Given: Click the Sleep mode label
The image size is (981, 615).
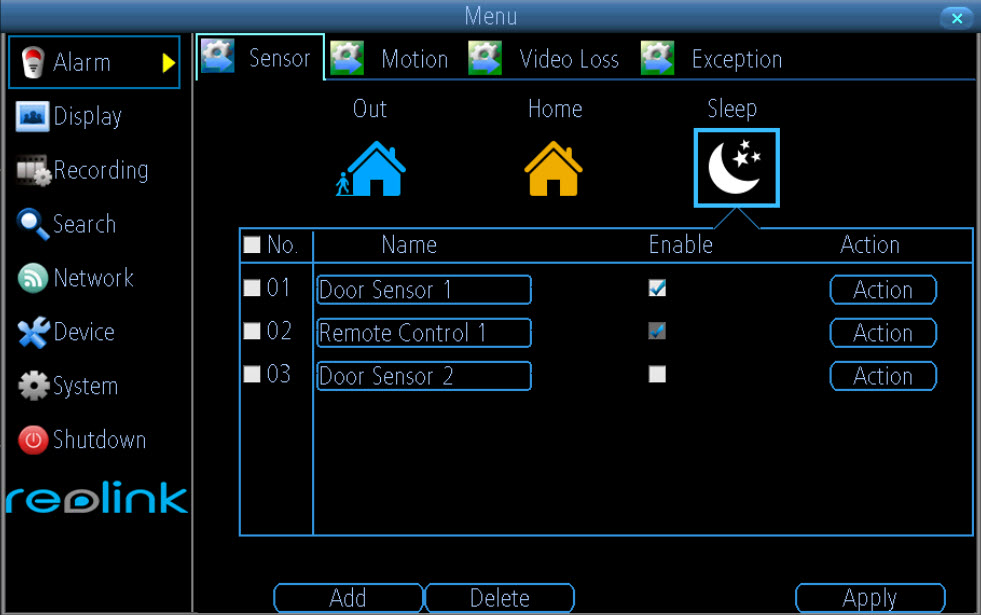Looking at the screenshot, I should (x=732, y=109).
